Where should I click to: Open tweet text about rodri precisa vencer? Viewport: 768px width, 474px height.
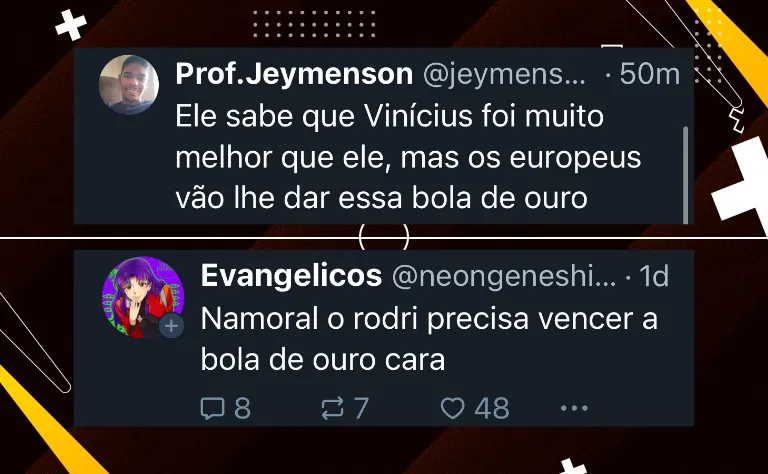(429, 339)
